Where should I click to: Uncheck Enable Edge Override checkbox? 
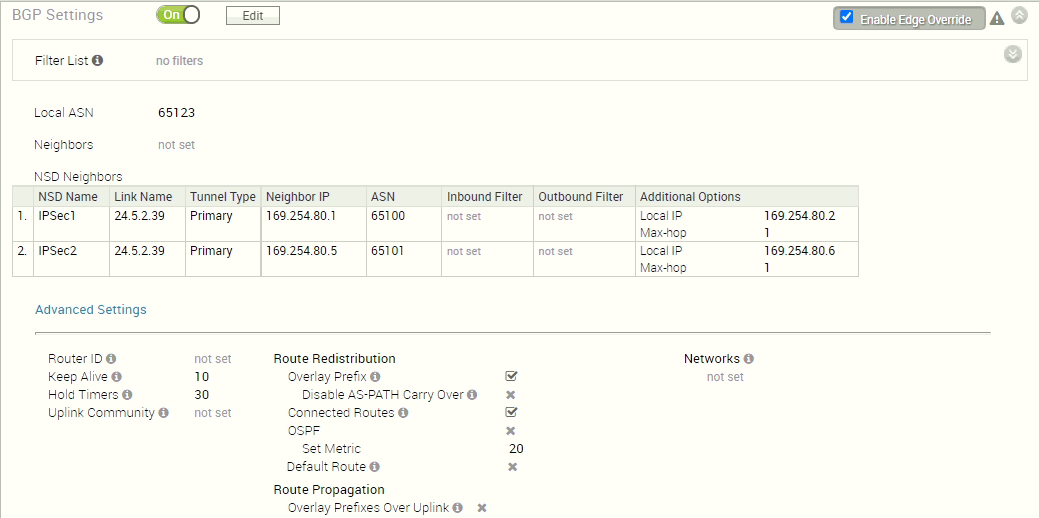[x=847, y=18]
